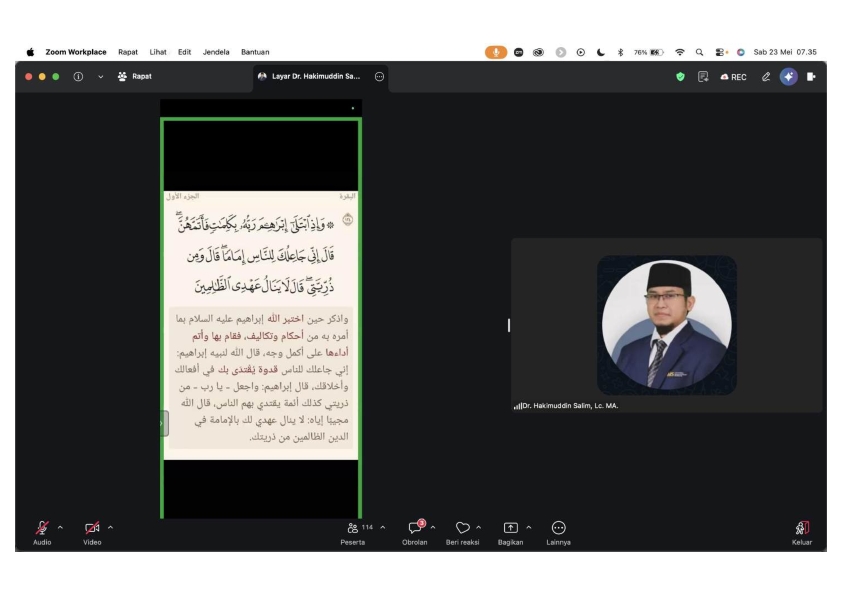Image resolution: width=842 pixels, height=595 pixels.
Task: Unmute the Audio microphone
Action: [42, 532]
